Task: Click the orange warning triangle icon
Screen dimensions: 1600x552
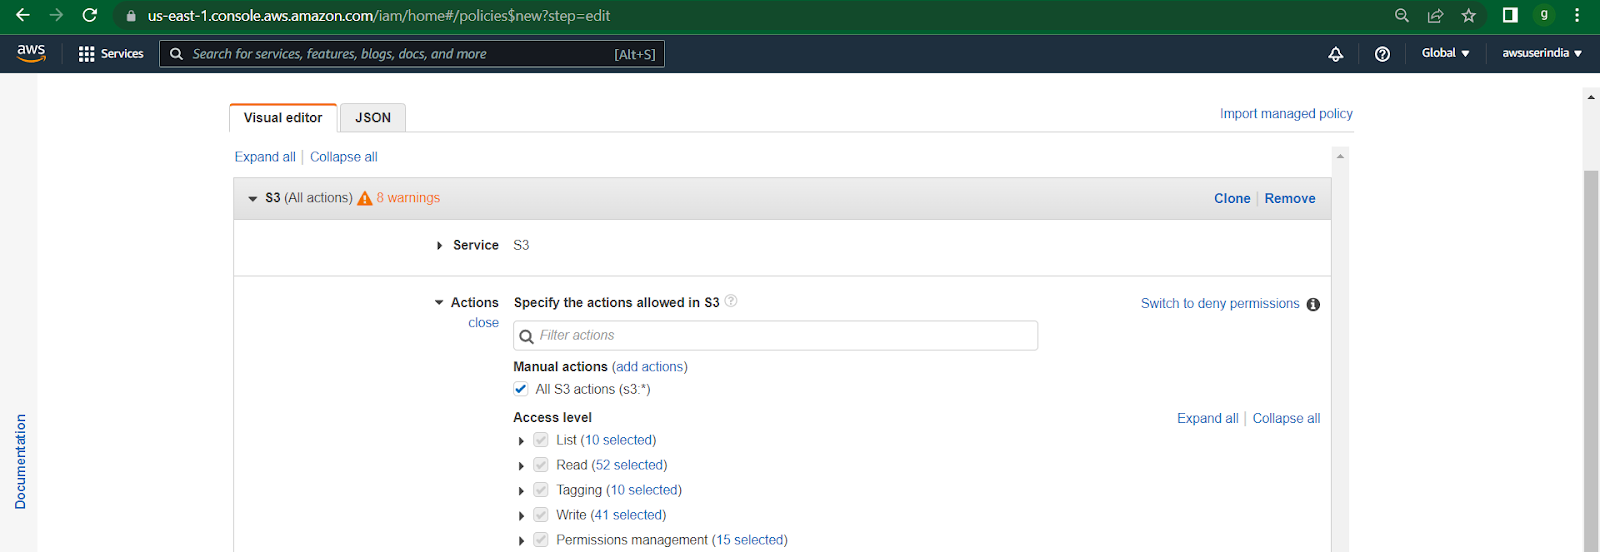Action: tap(365, 198)
